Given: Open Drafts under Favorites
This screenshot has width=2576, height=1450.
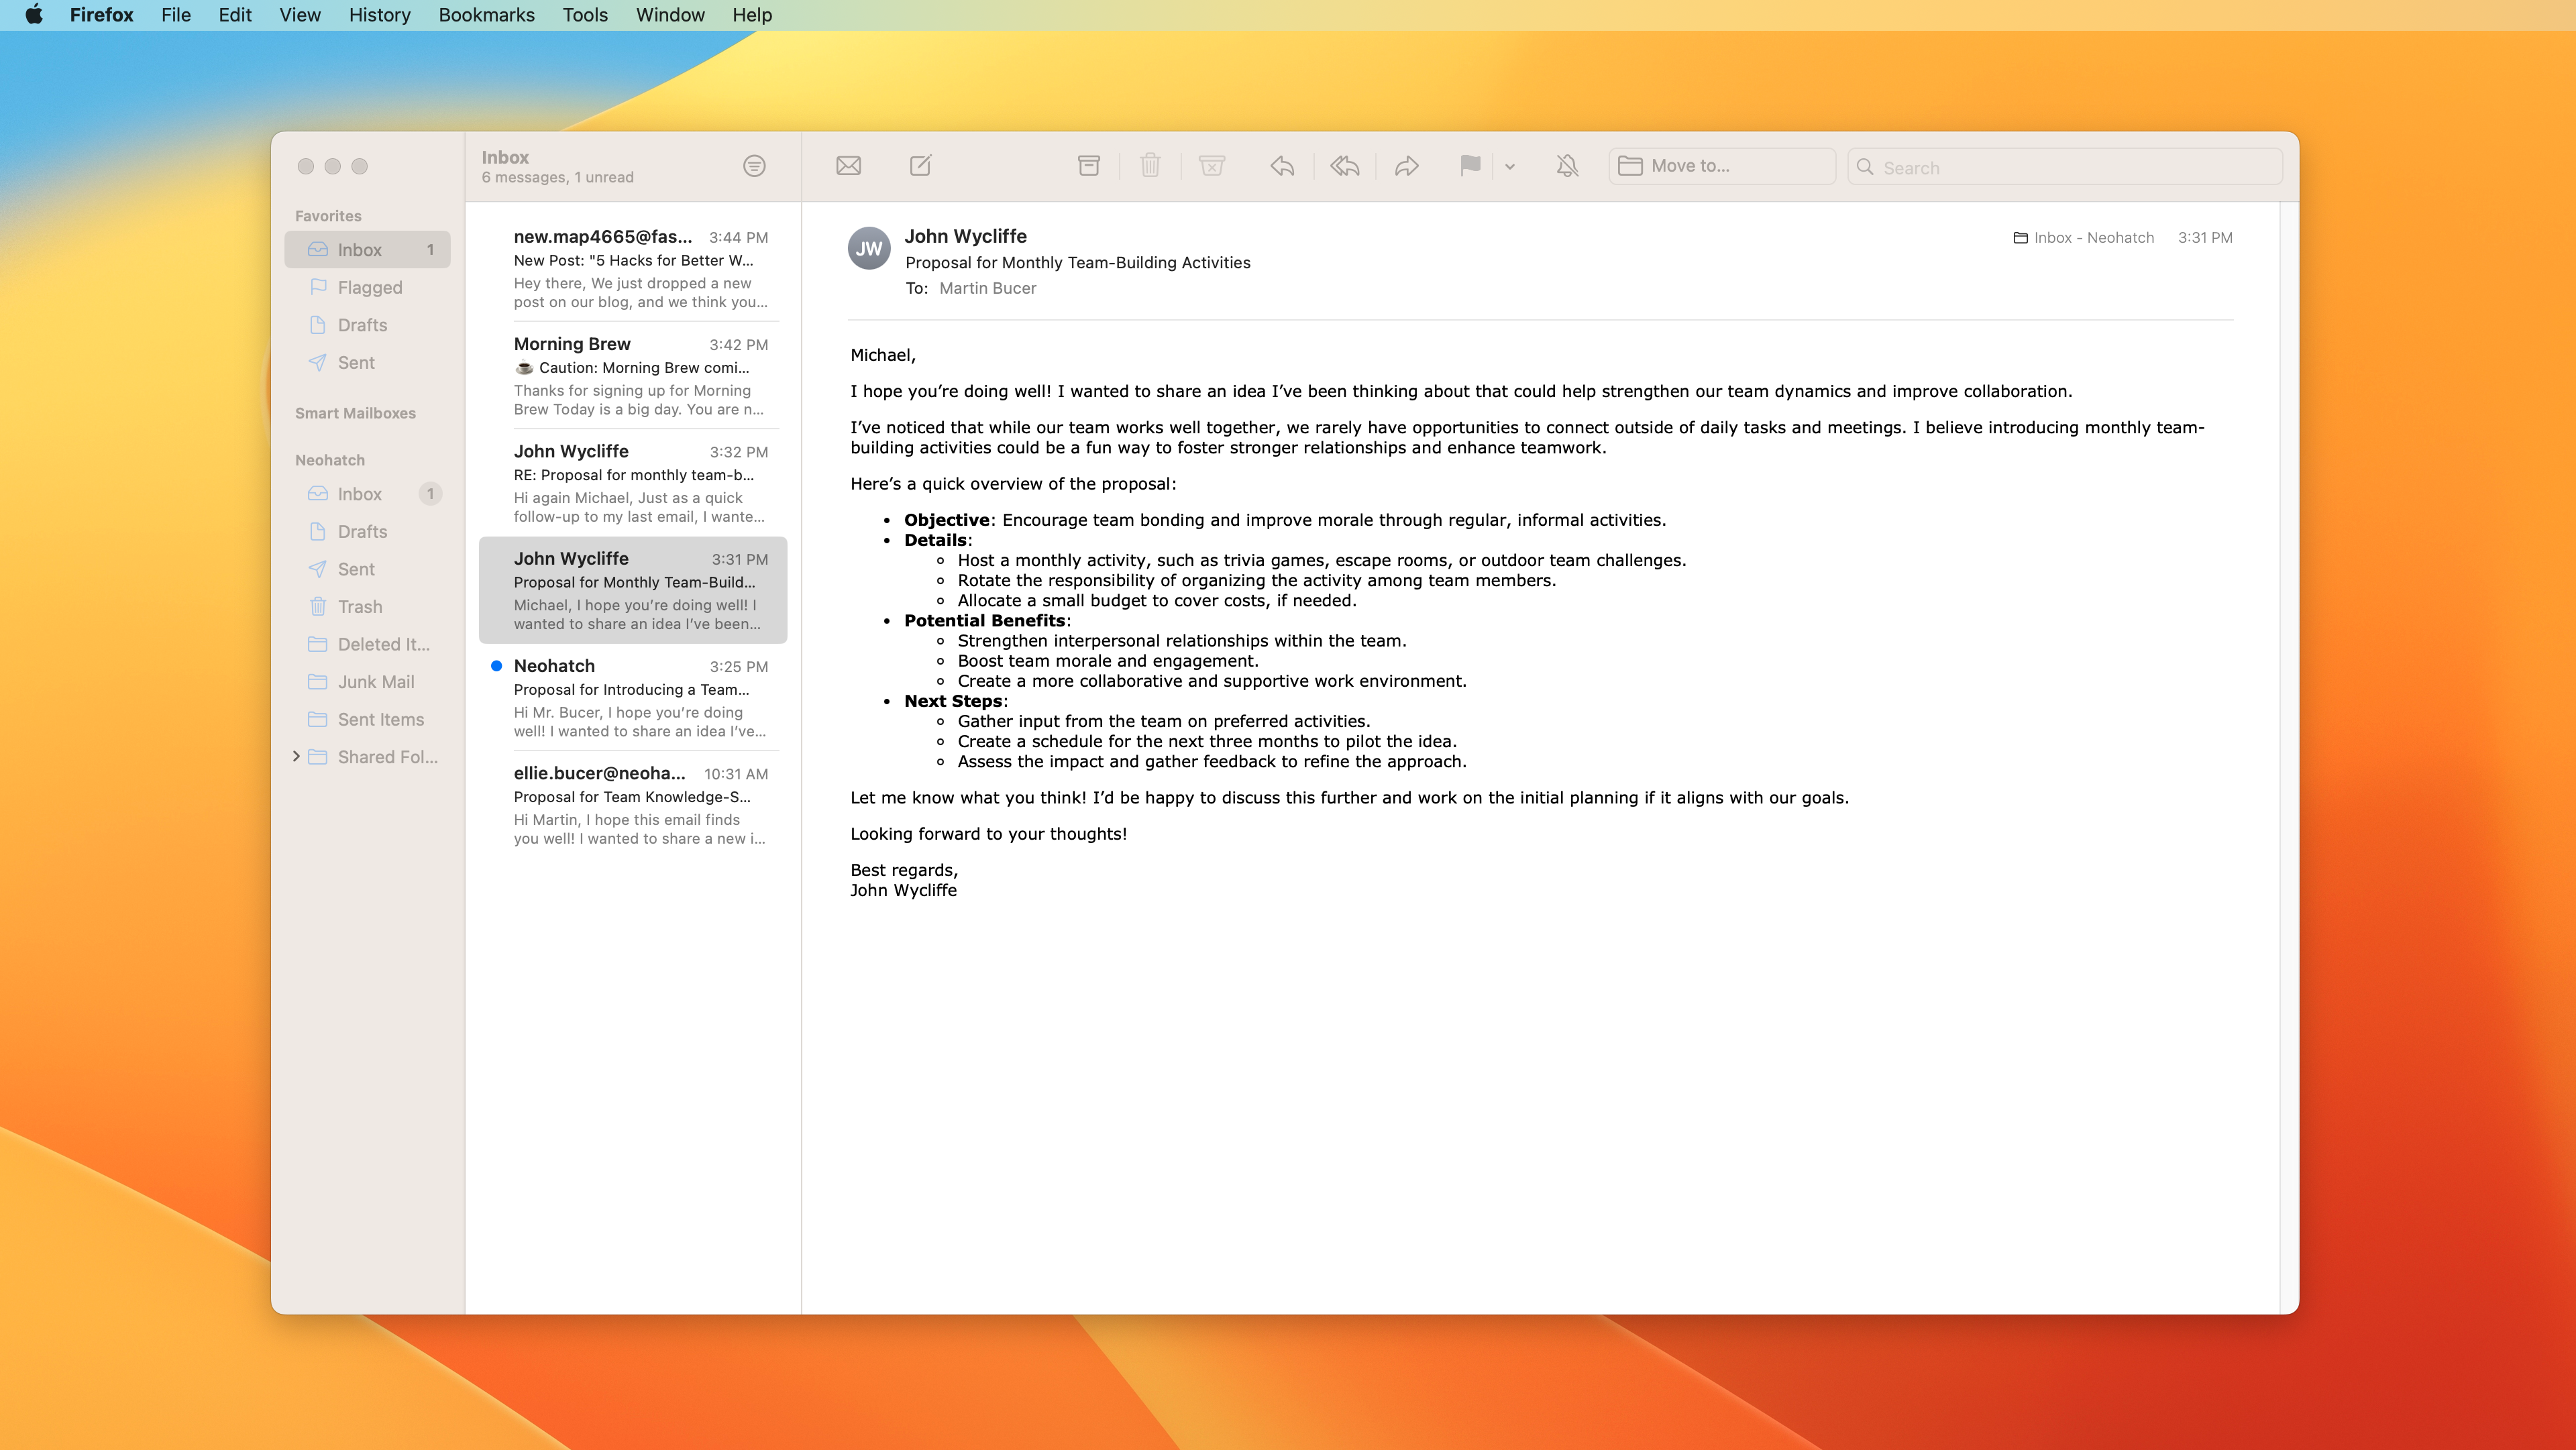Looking at the screenshot, I should [x=367, y=325].
